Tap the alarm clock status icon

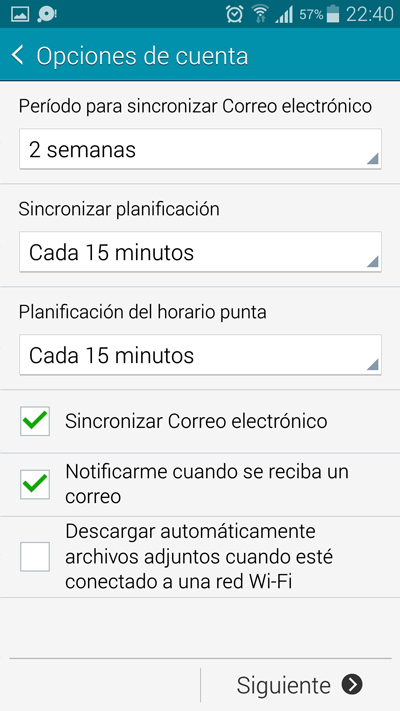[x=234, y=14]
